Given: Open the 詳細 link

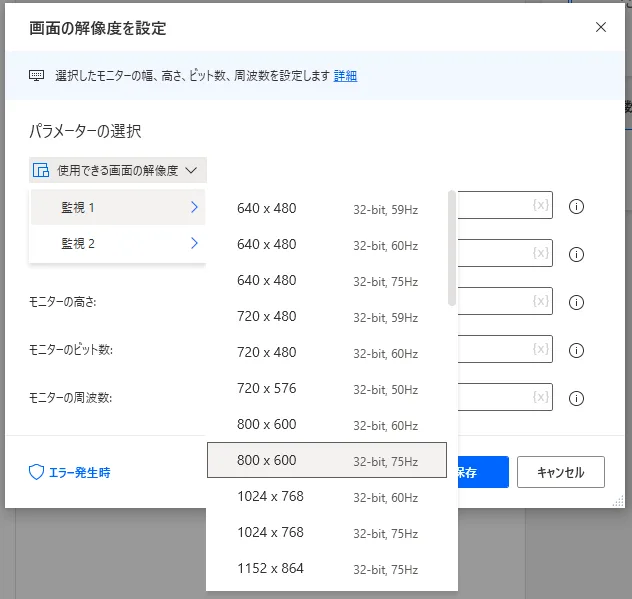Looking at the screenshot, I should 345,76.
